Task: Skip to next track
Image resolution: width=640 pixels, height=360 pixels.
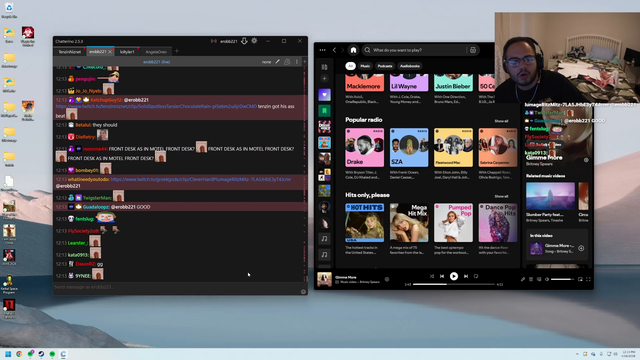Action: tap(466, 276)
